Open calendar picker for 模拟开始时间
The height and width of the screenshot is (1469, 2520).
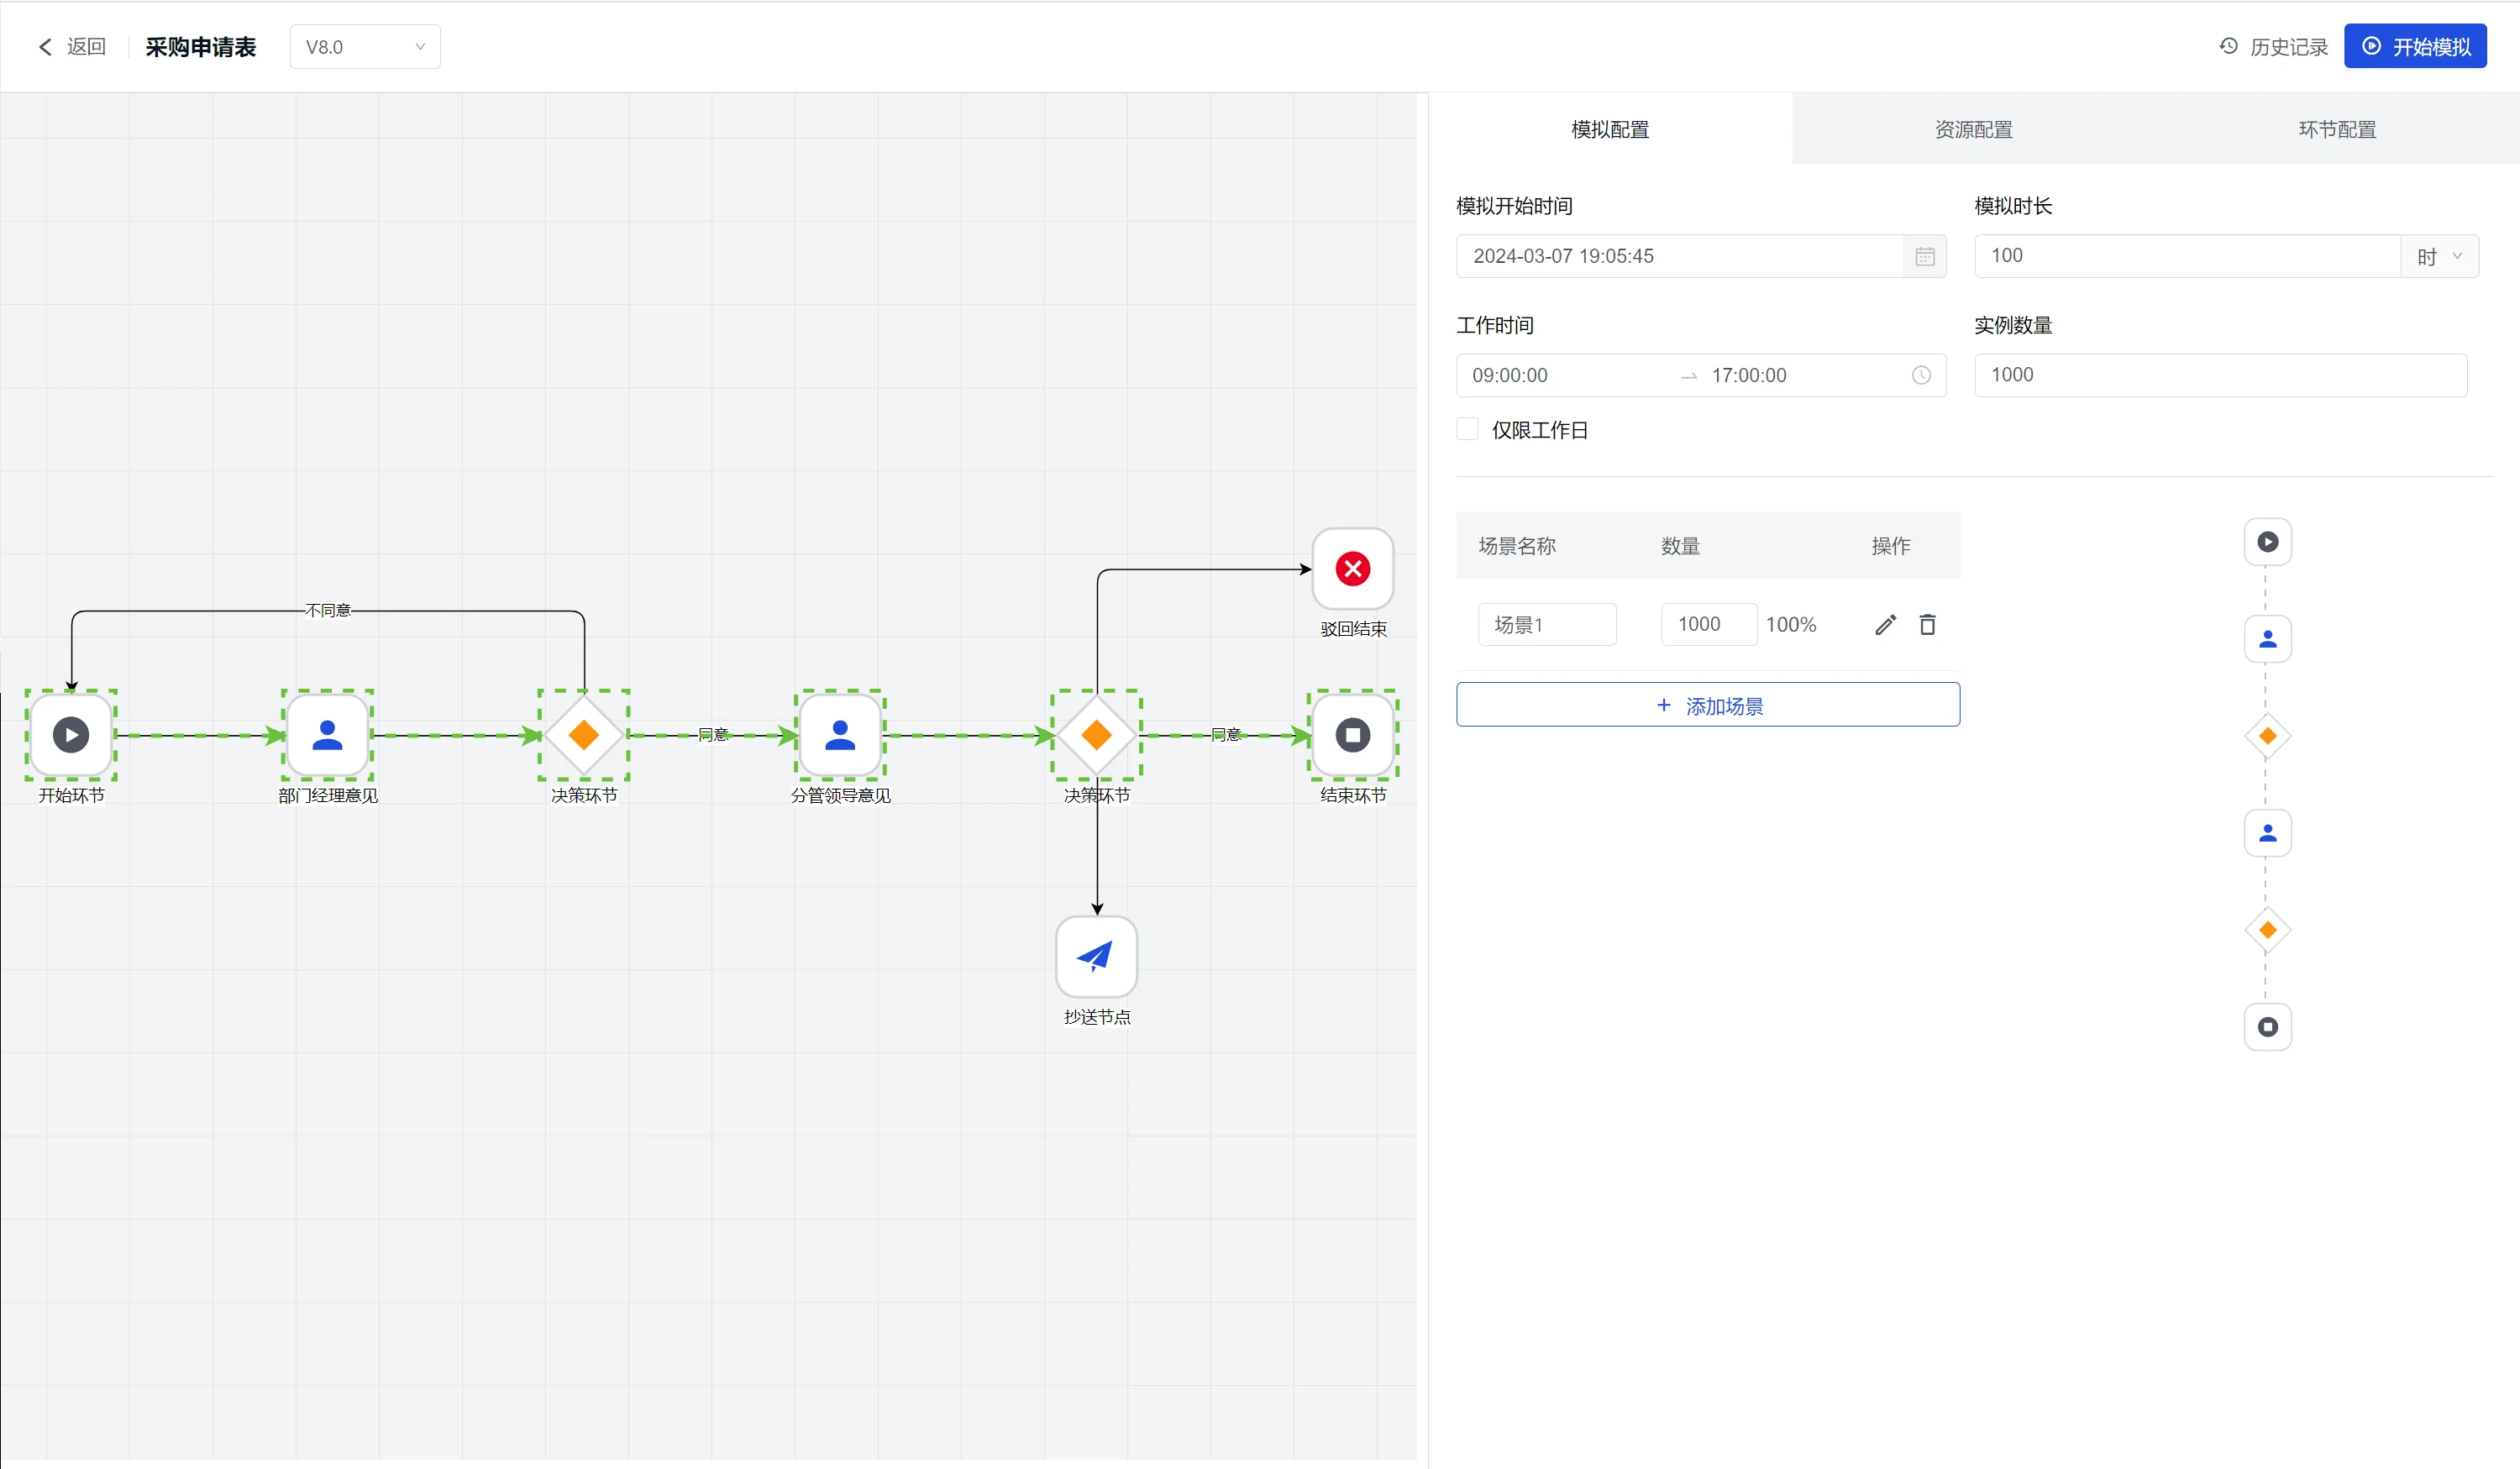[1925, 257]
